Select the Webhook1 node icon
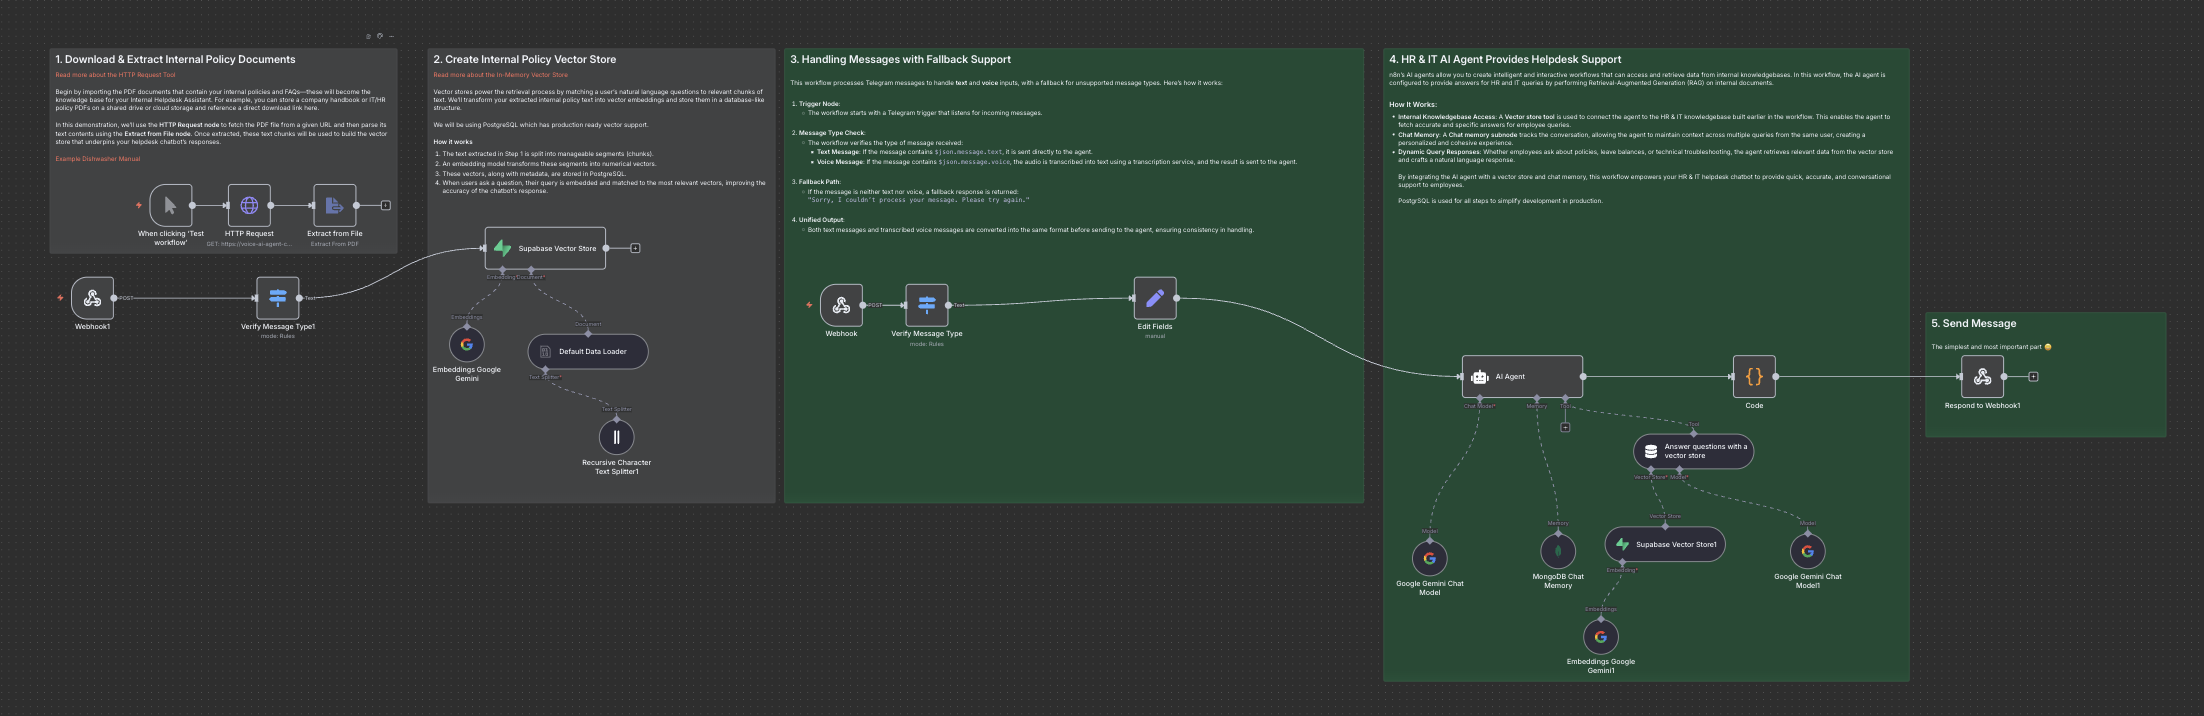 pyautogui.click(x=93, y=298)
